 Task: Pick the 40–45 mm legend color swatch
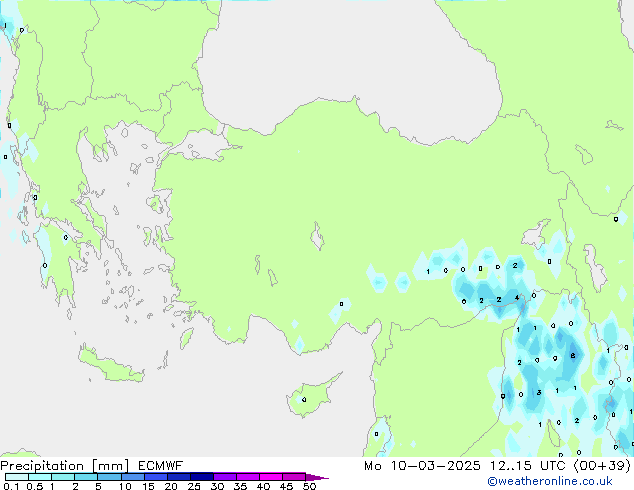click(x=271, y=477)
